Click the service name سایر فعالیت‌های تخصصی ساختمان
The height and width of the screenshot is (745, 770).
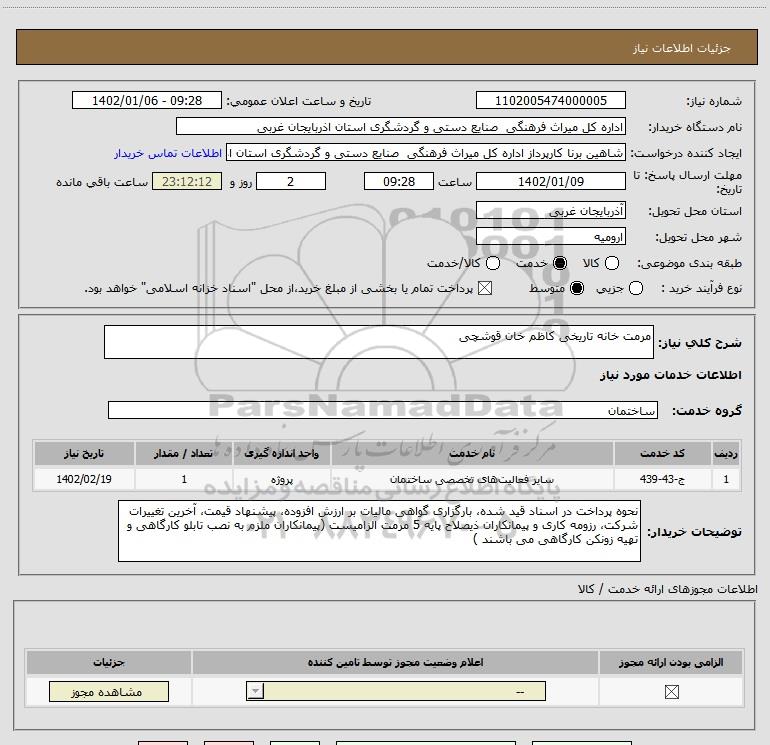(x=471, y=479)
